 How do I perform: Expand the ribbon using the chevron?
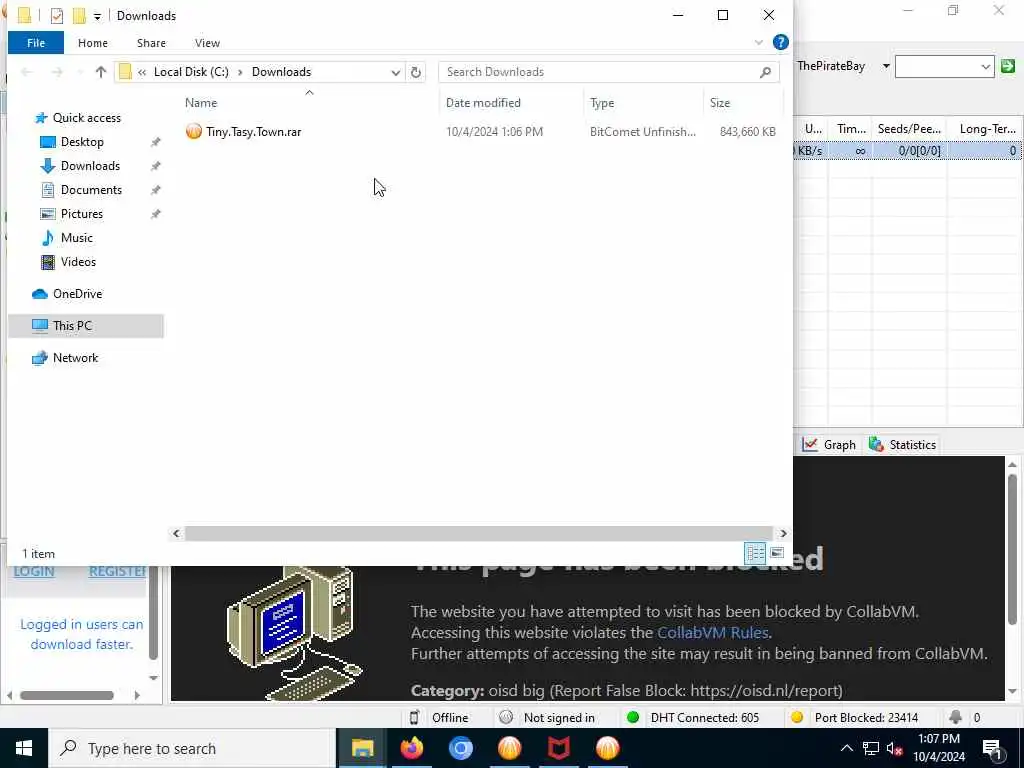tap(758, 42)
